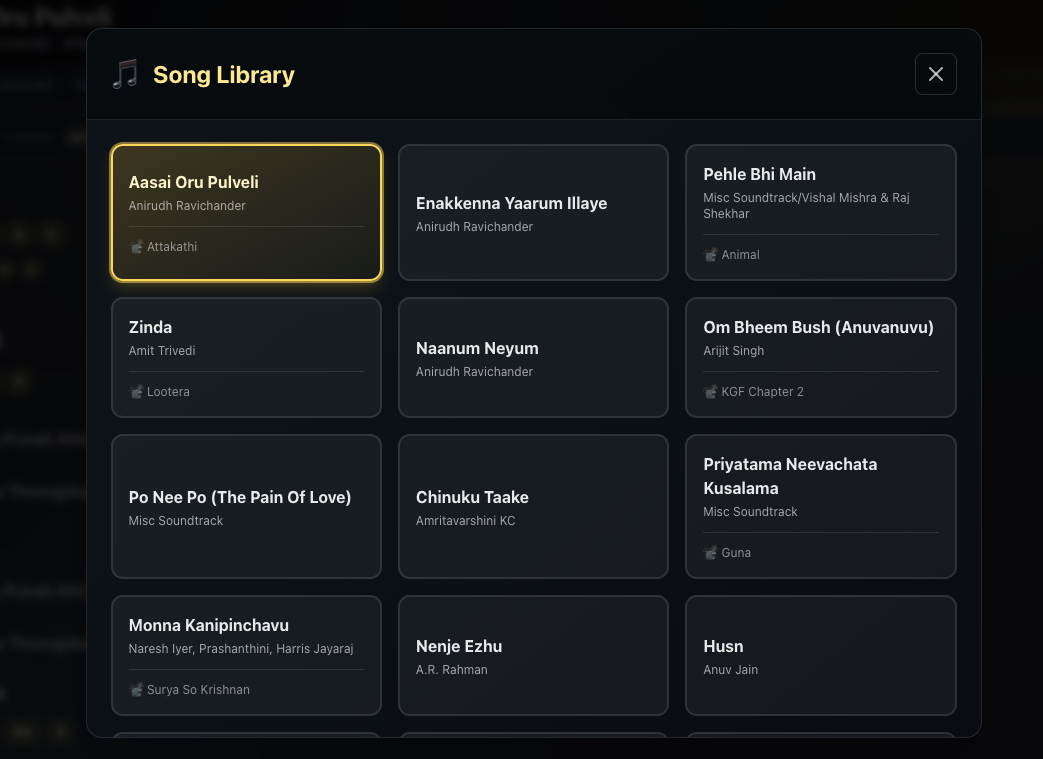Close the Song Library dialog with the X button
The image size is (1043, 759).
935,73
